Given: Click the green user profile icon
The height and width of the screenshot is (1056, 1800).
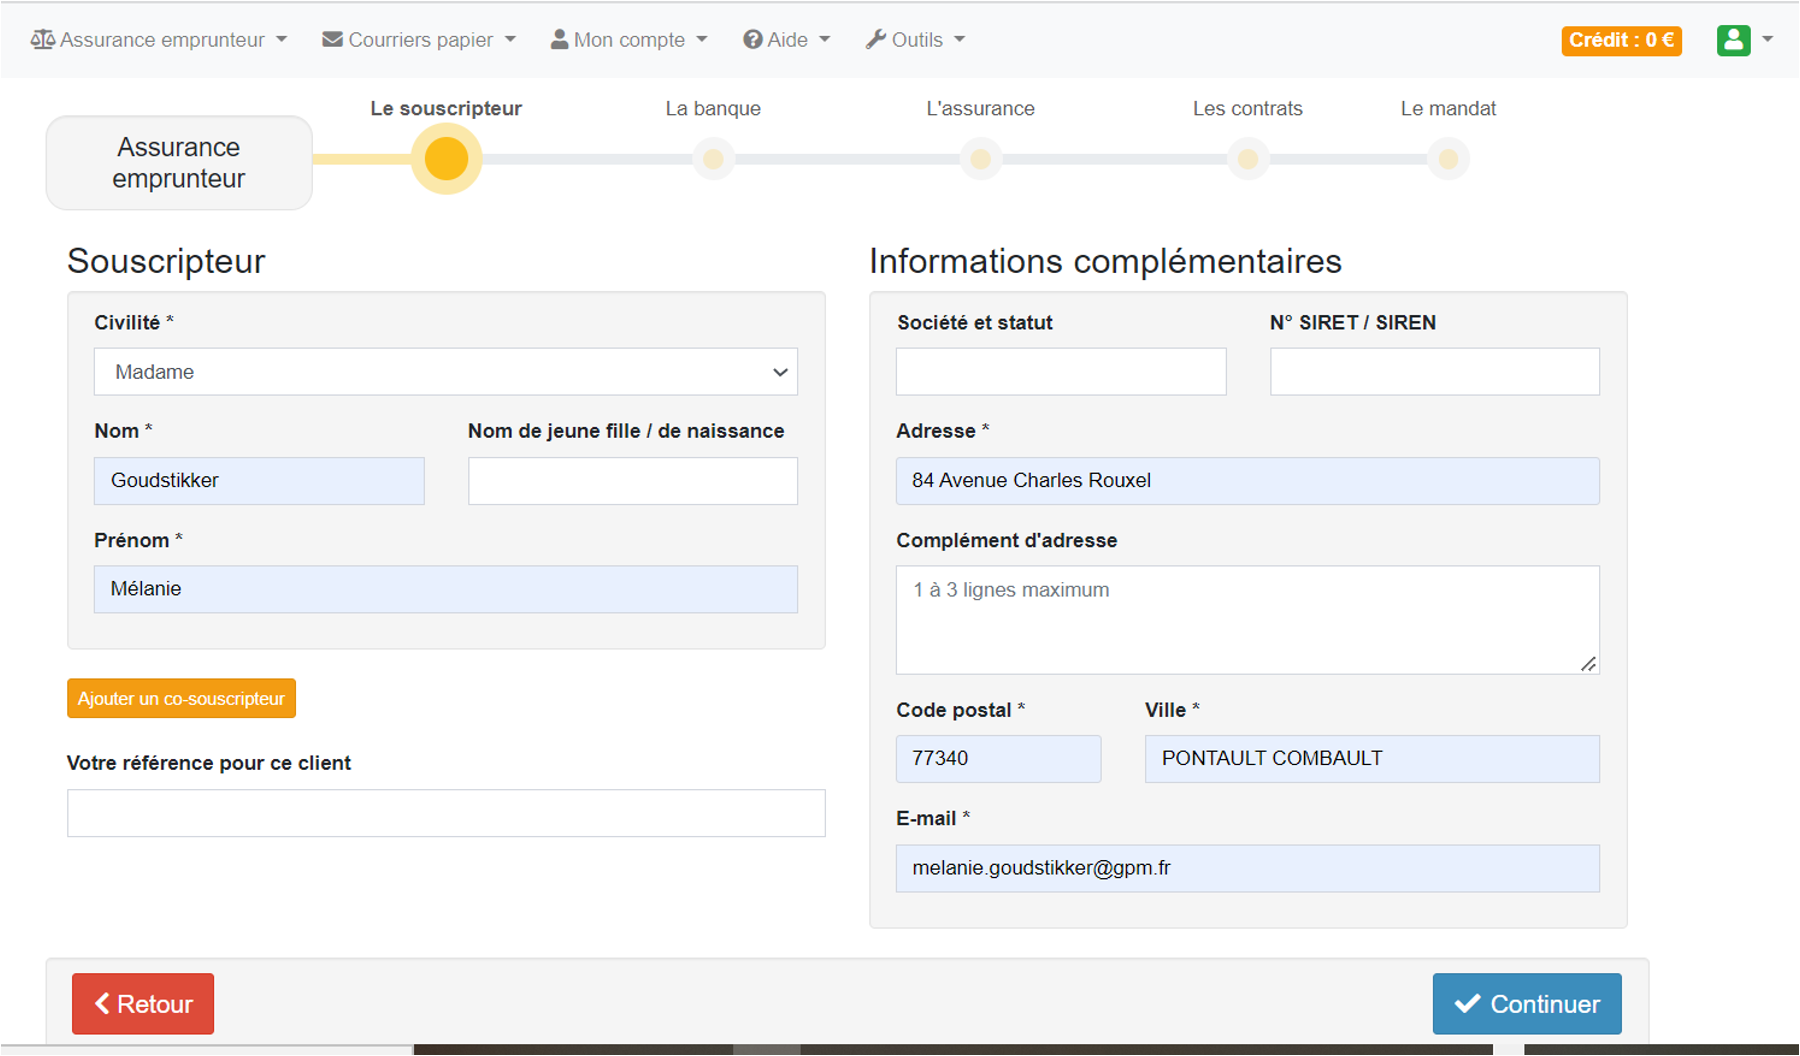Looking at the screenshot, I should [1733, 40].
